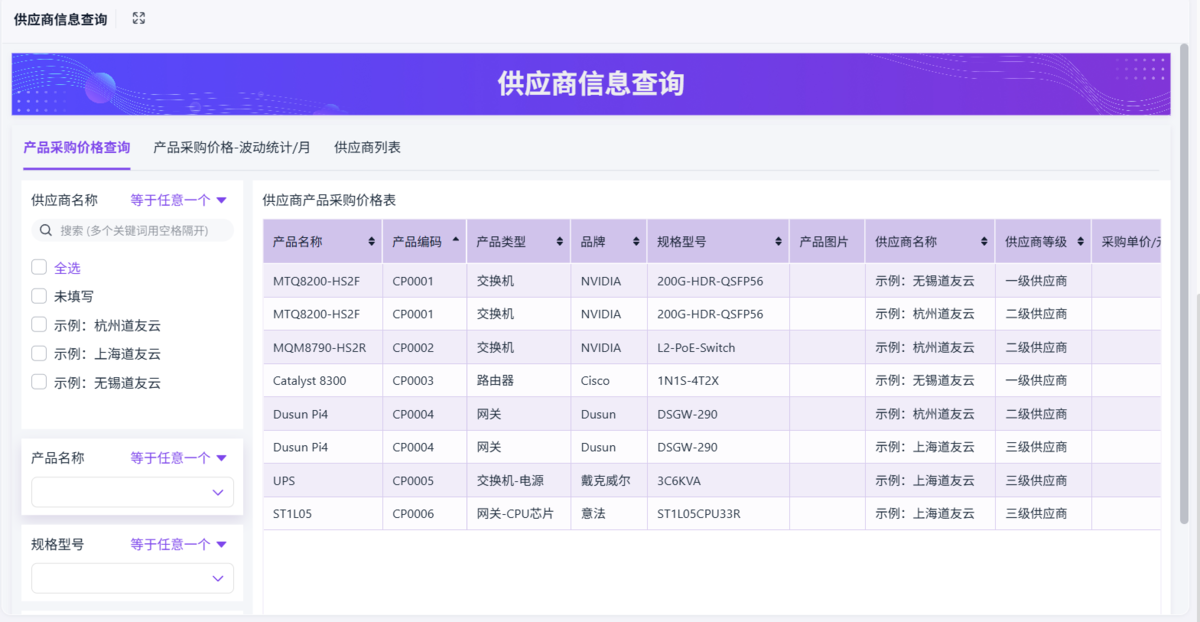Click the 供应商等级 column sort icon
The height and width of the screenshot is (622, 1200).
point(1080,242)
